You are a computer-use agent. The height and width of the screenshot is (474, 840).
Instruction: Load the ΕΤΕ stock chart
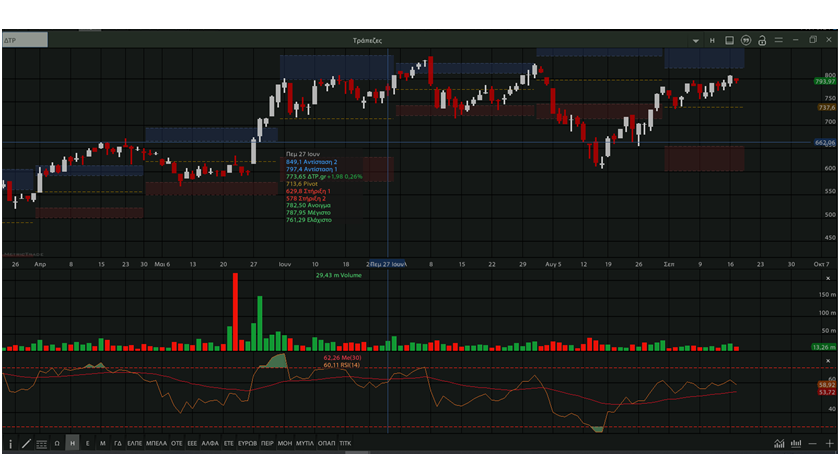click(x=229, y=443)
